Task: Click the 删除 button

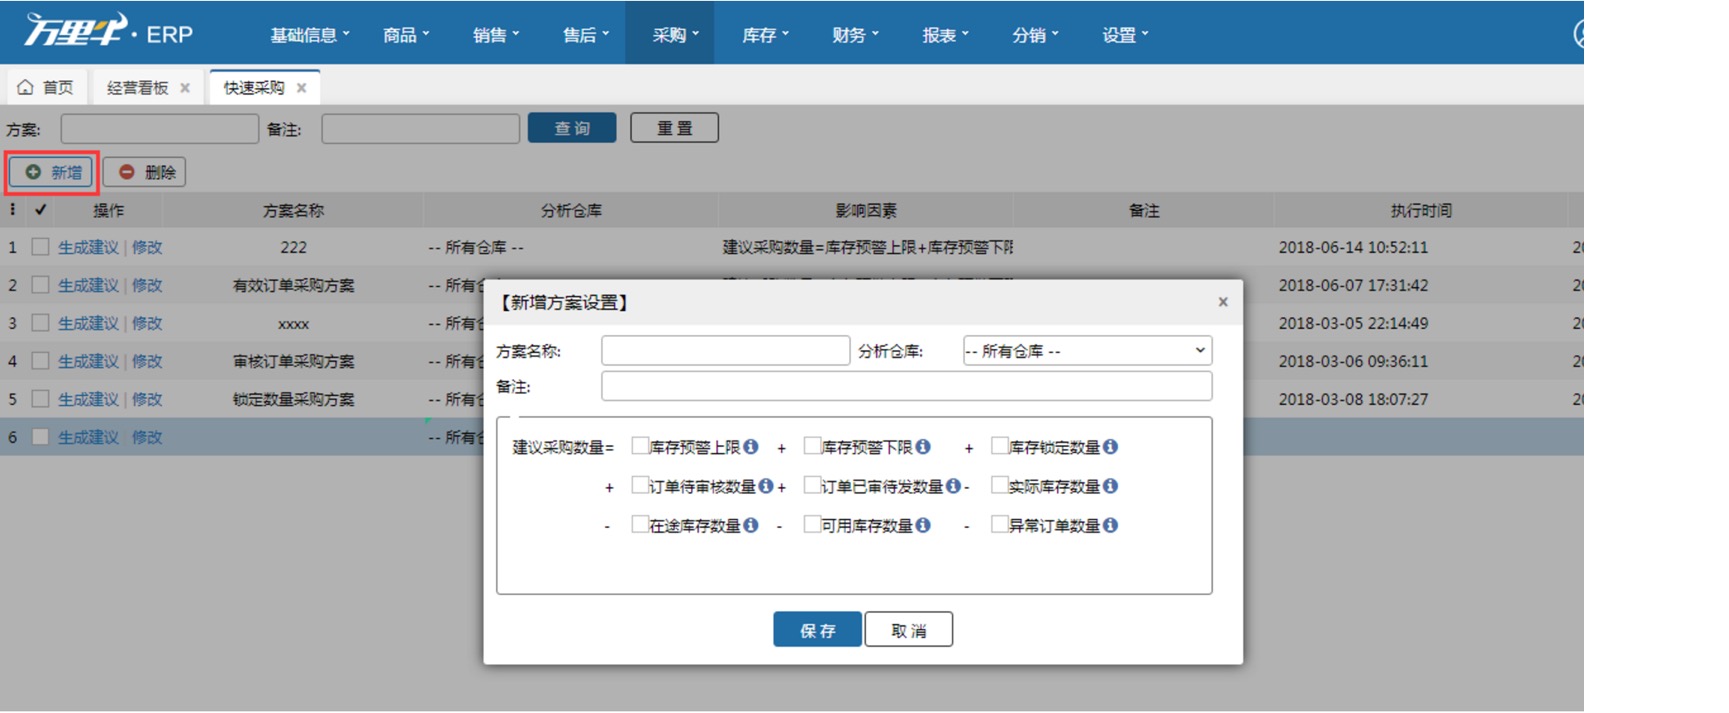Action: [x=145, y=172]
